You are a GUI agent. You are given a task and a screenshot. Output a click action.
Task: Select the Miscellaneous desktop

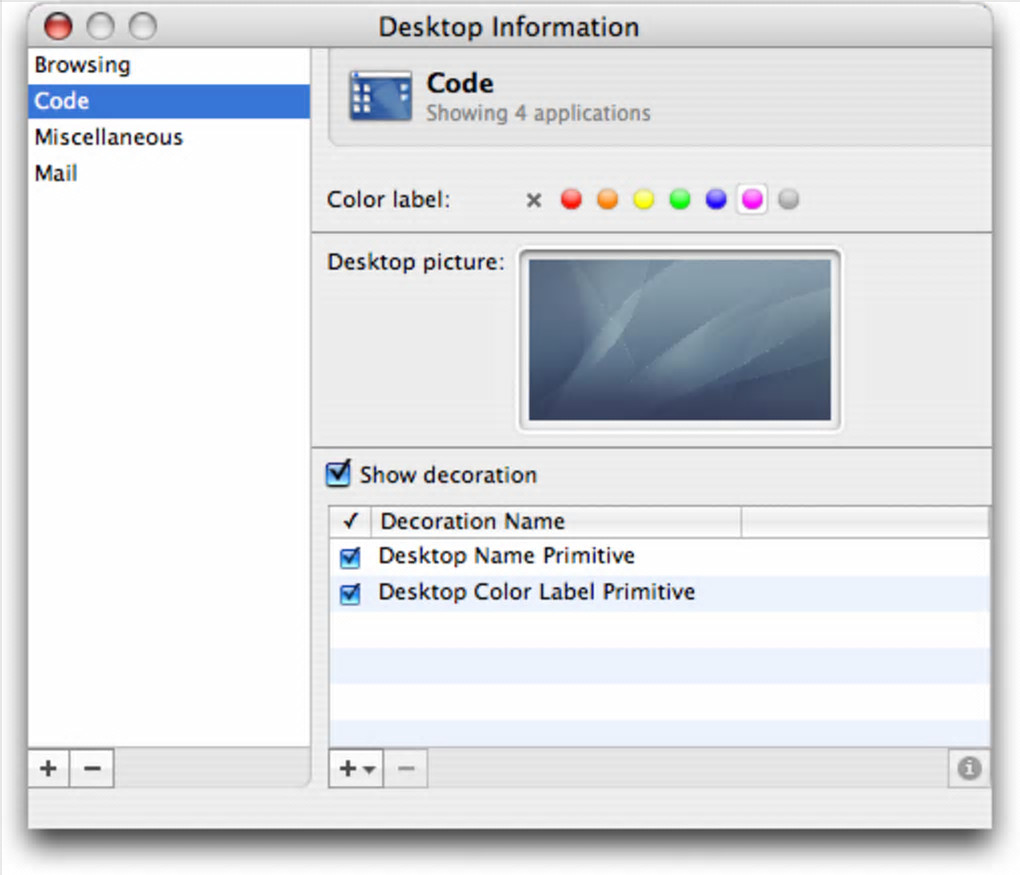(x=108, y=137)
